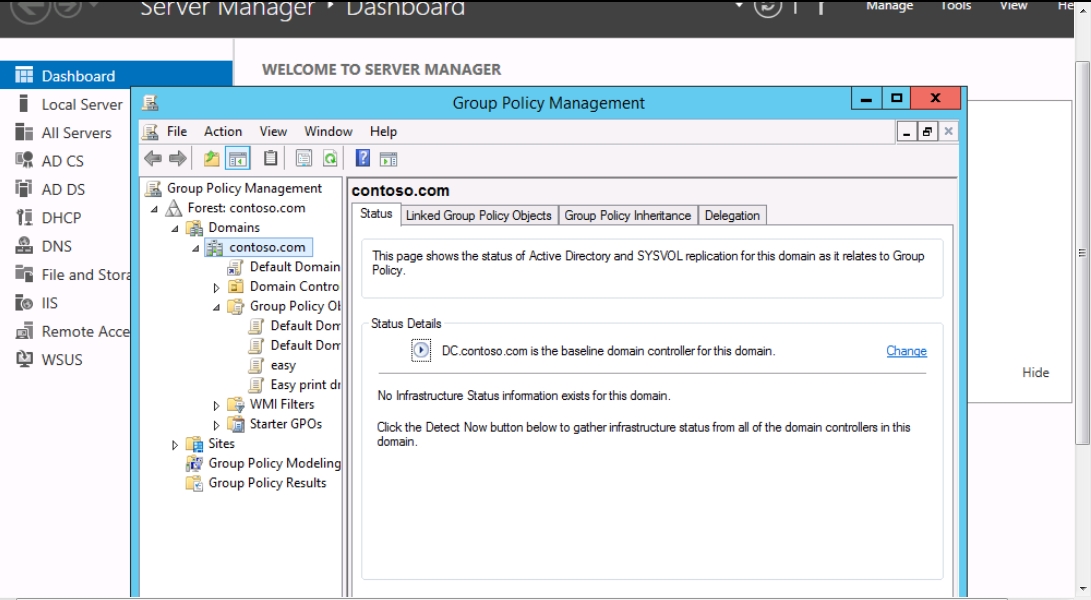Expand the WMI Filters node
This screenshot has height=600, width=1091.
tap(216, 405)
